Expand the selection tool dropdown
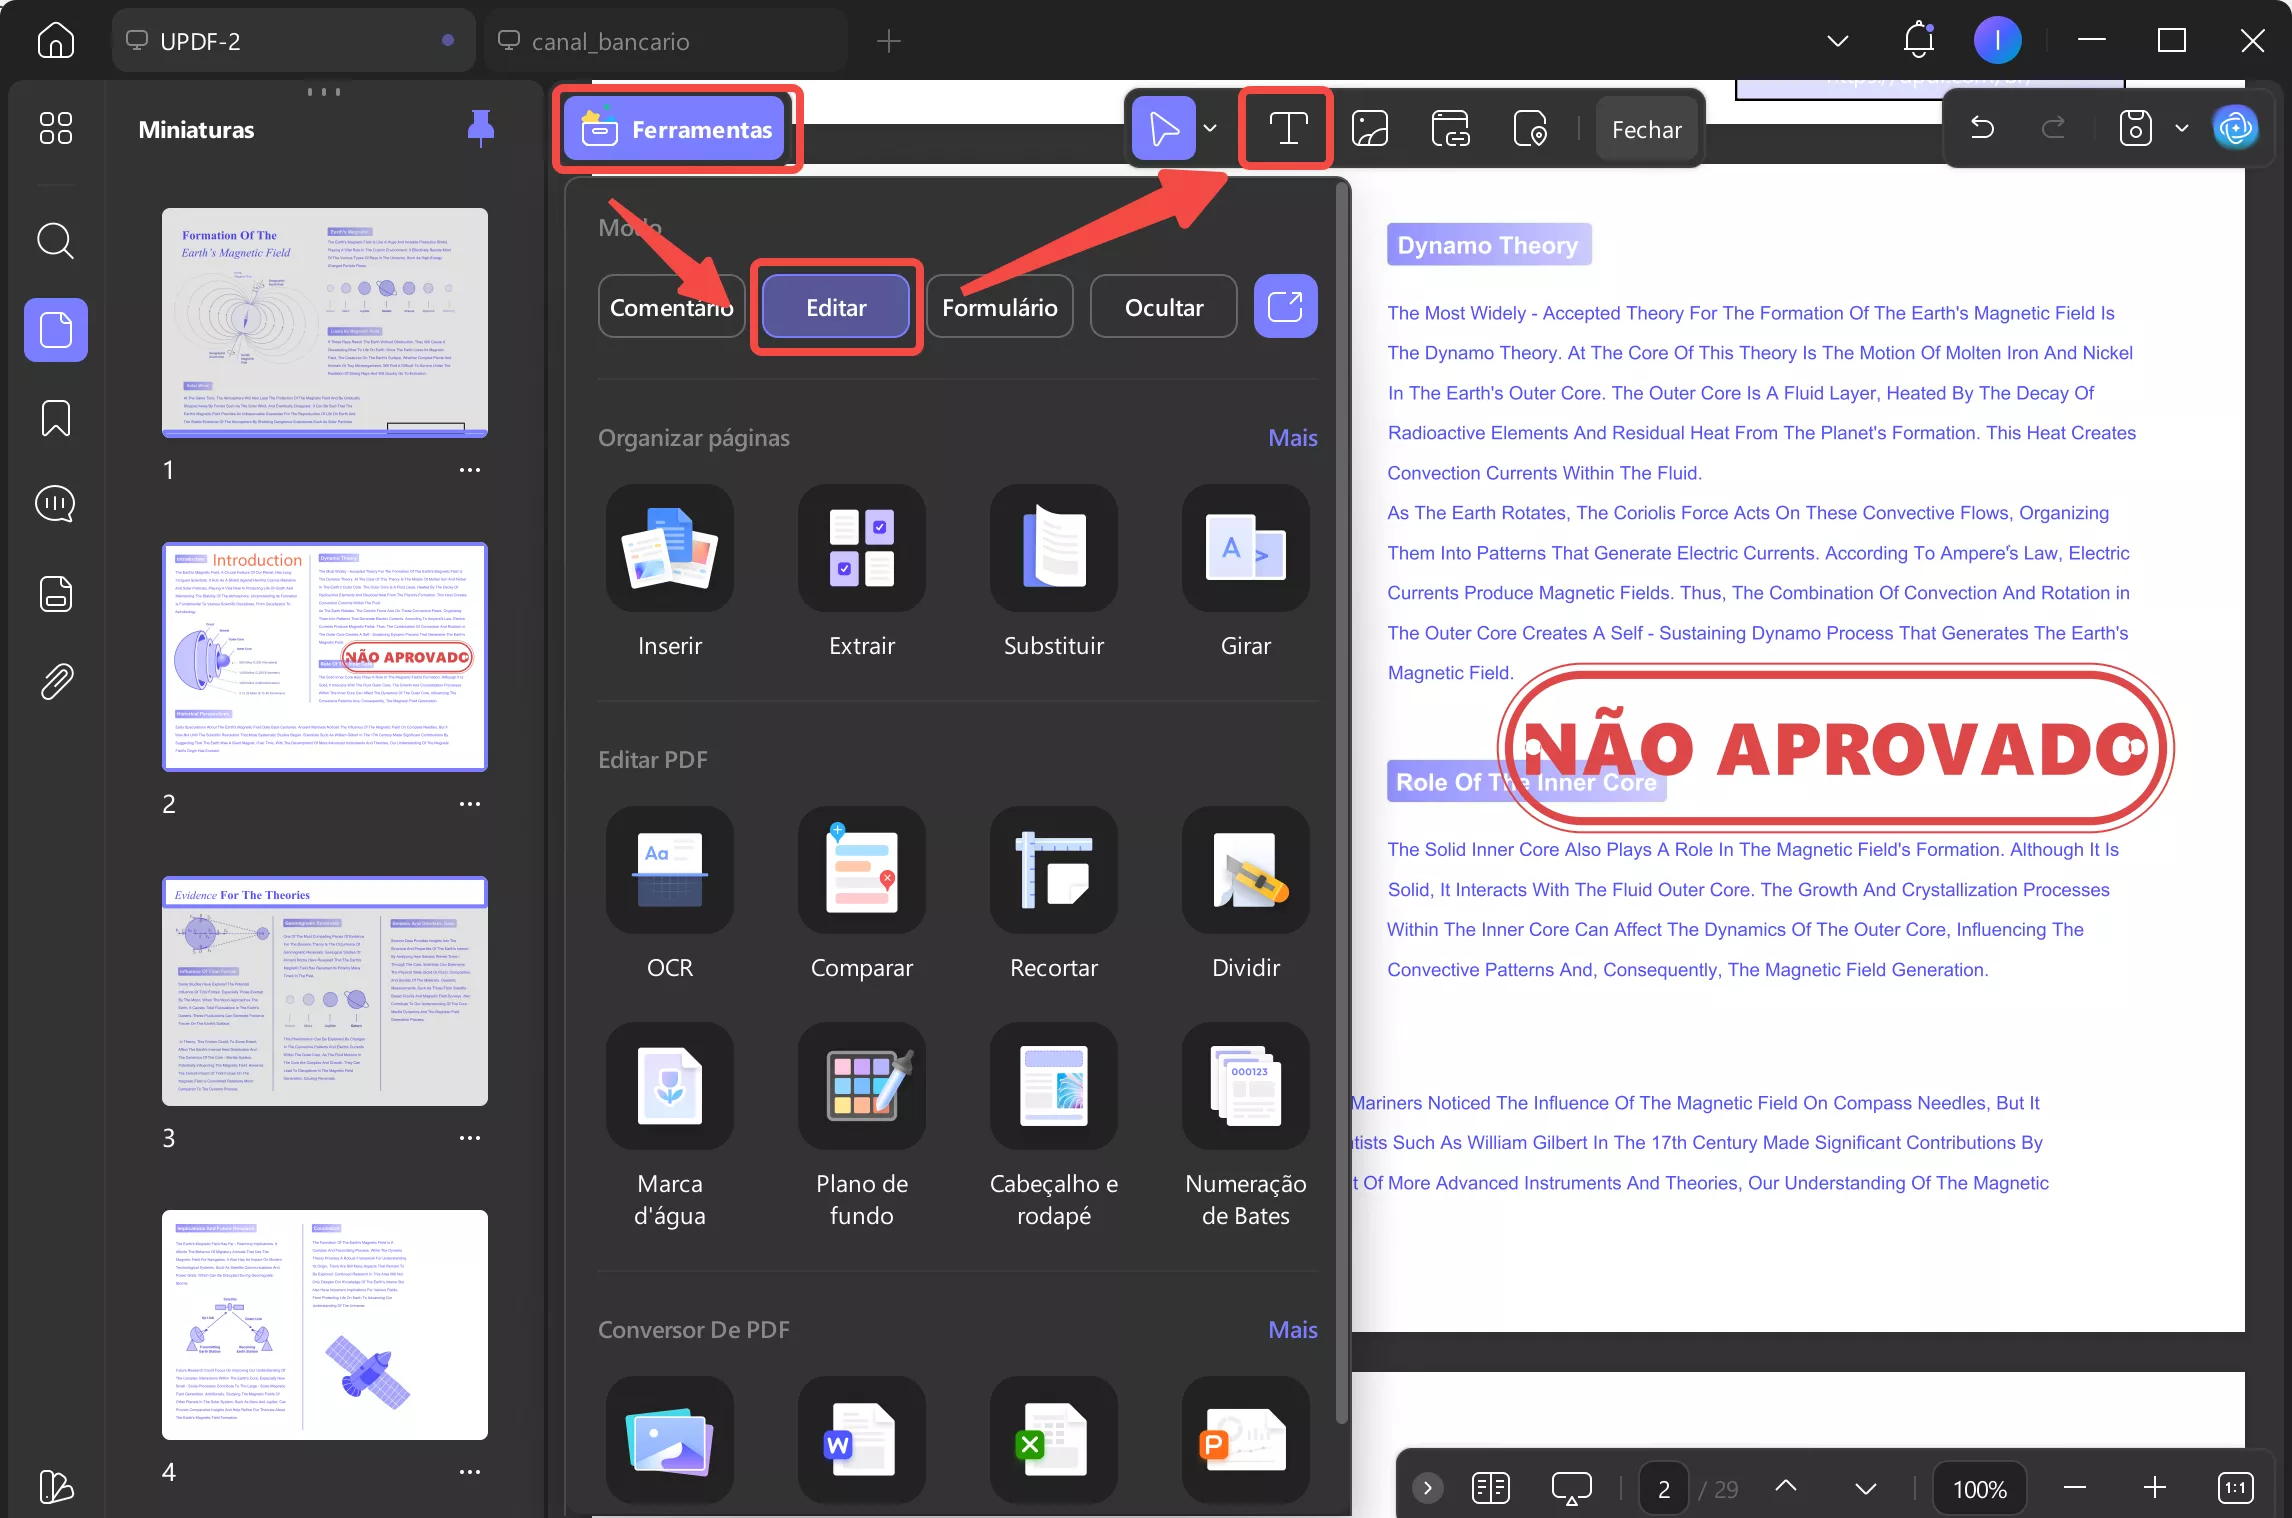Viewport: 2292px width, 1518px height. pos(1211,128)
